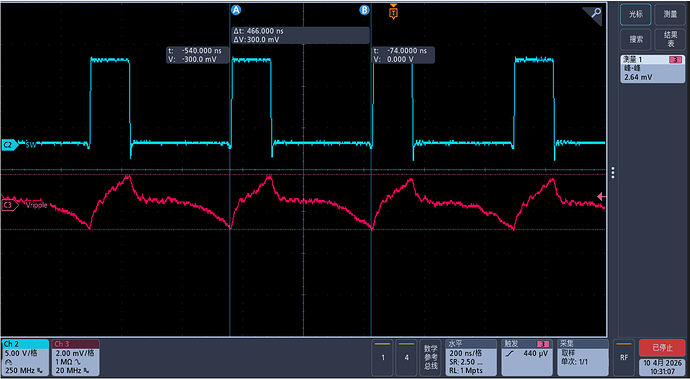
Task: Select cursor A handle at top
Action: click(236, 11)
